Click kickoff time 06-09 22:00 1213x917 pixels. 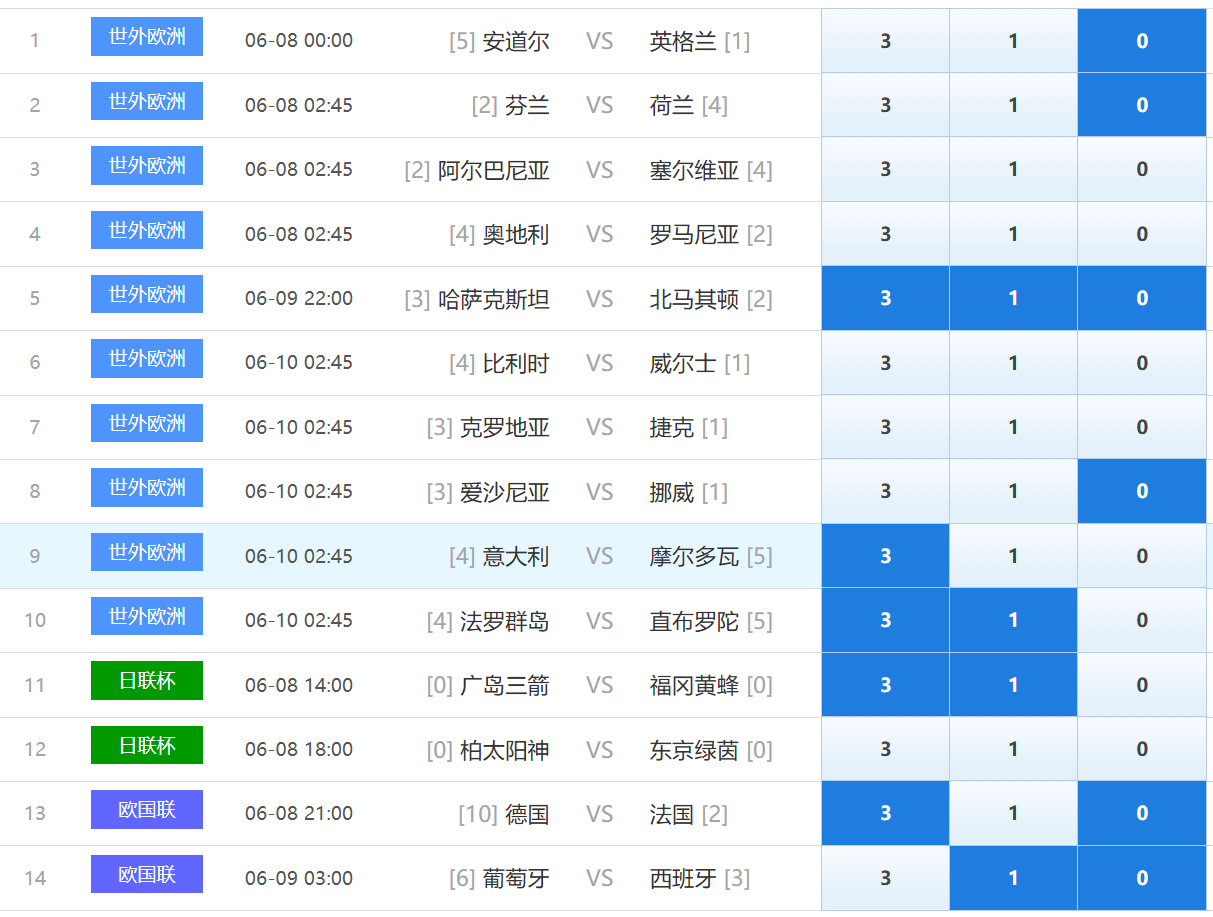(x=299, y=298)
